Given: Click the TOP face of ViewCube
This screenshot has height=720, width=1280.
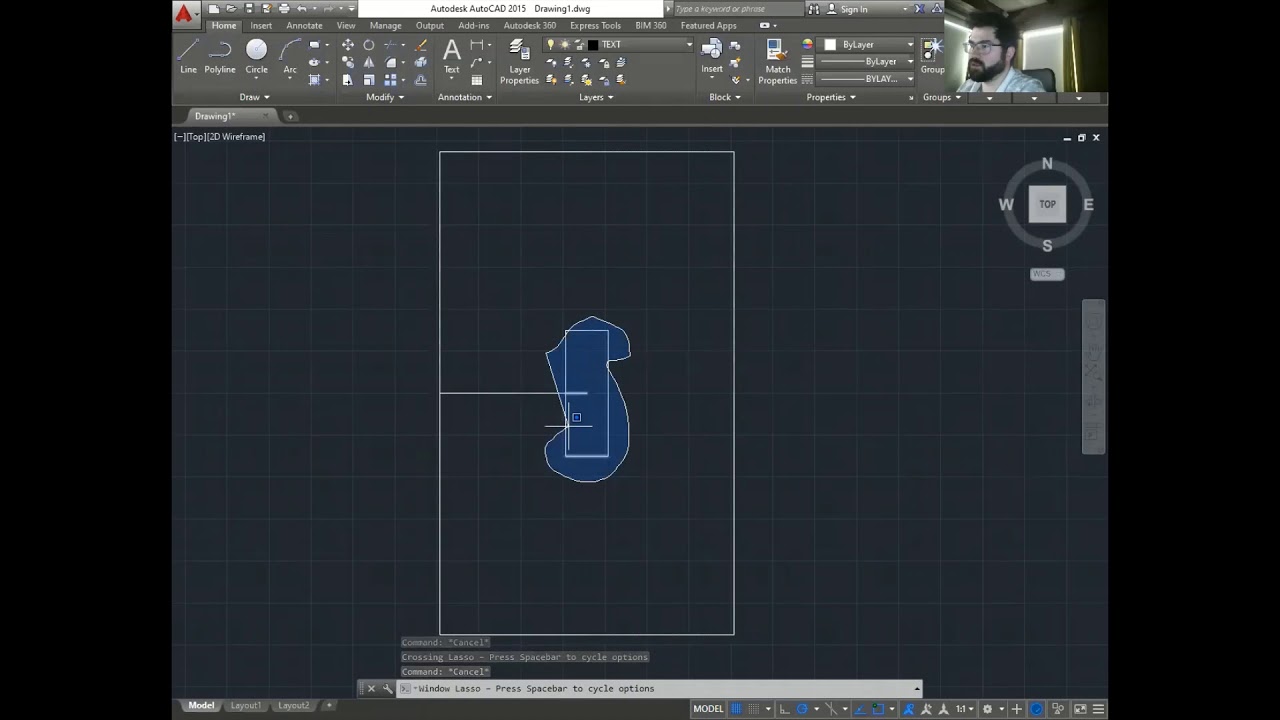Looking at the screenshot, I should pos(1047,204).
